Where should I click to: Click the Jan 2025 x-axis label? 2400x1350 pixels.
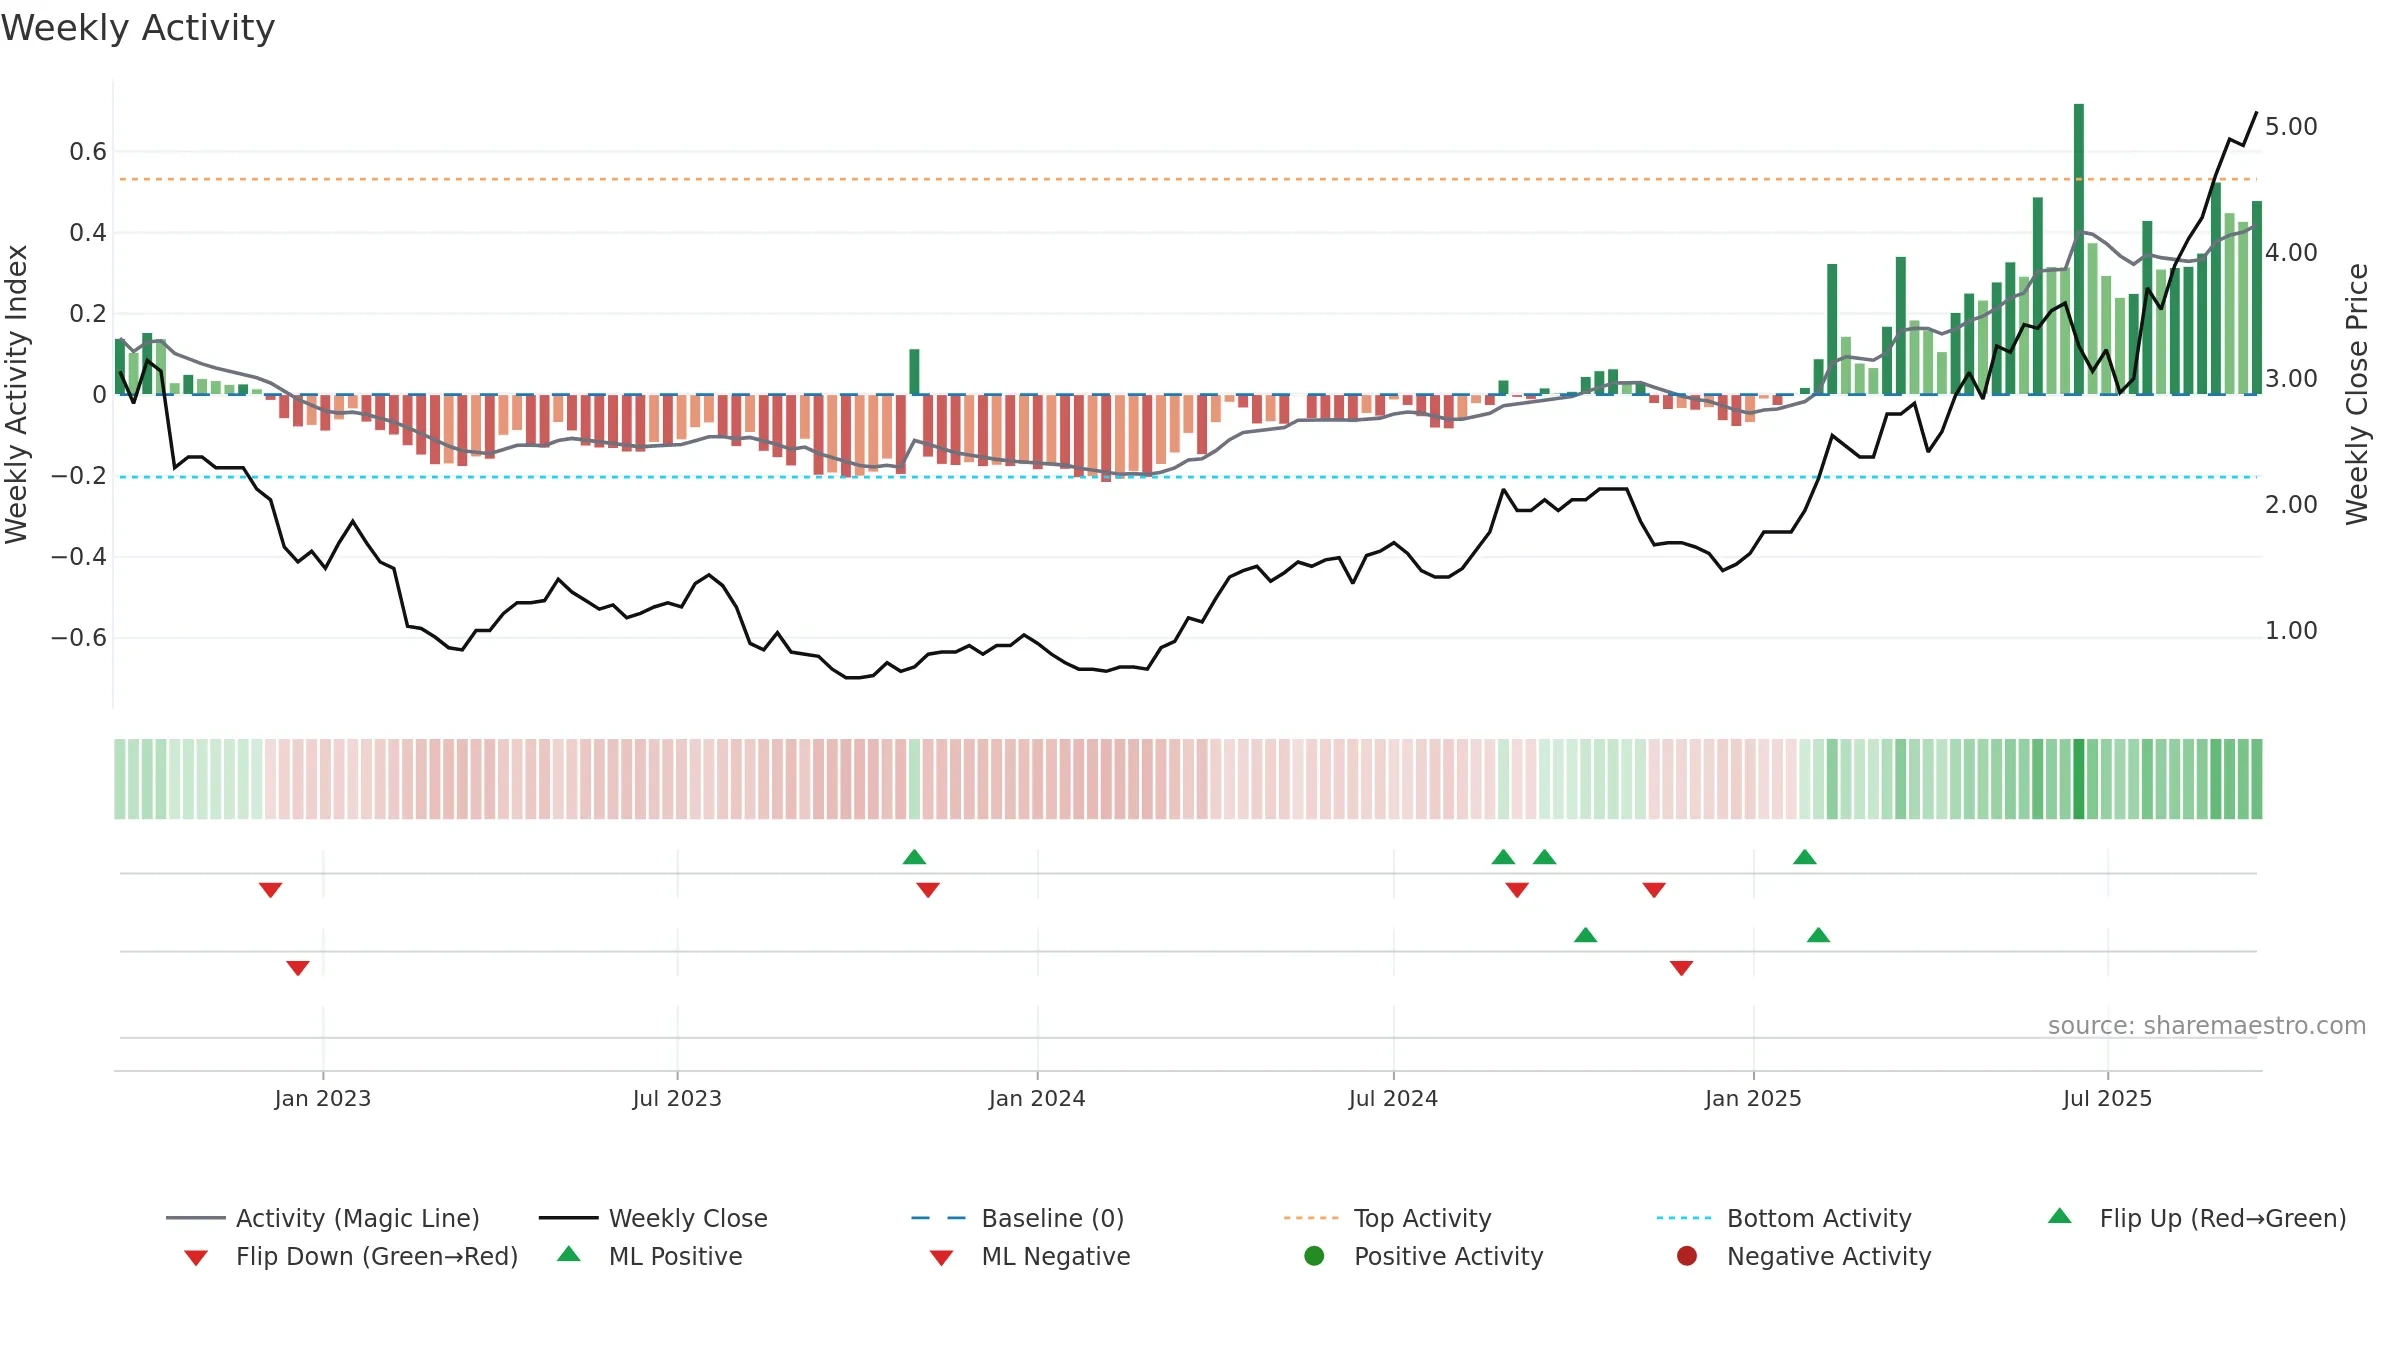coord(1753,1098)
